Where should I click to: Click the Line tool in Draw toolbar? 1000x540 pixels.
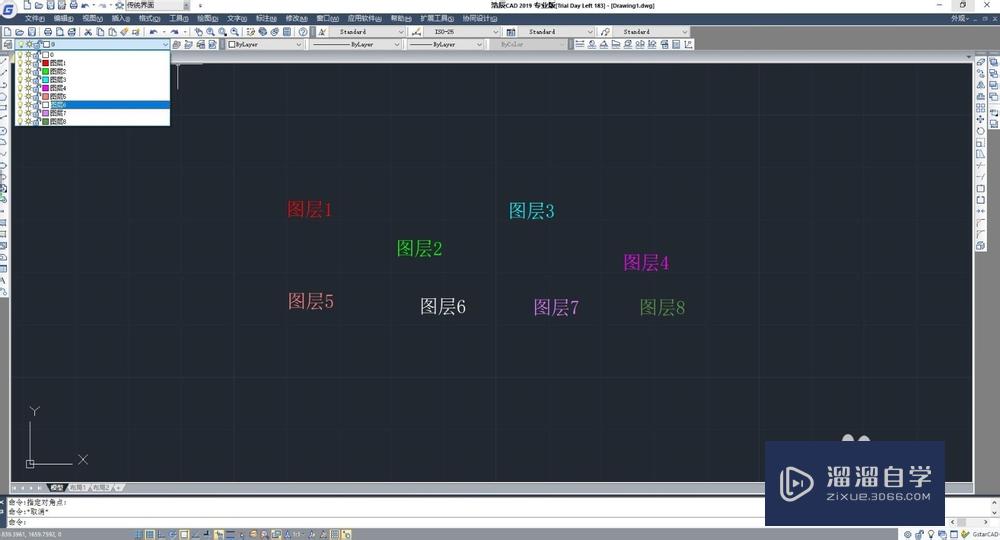point(4,62)
